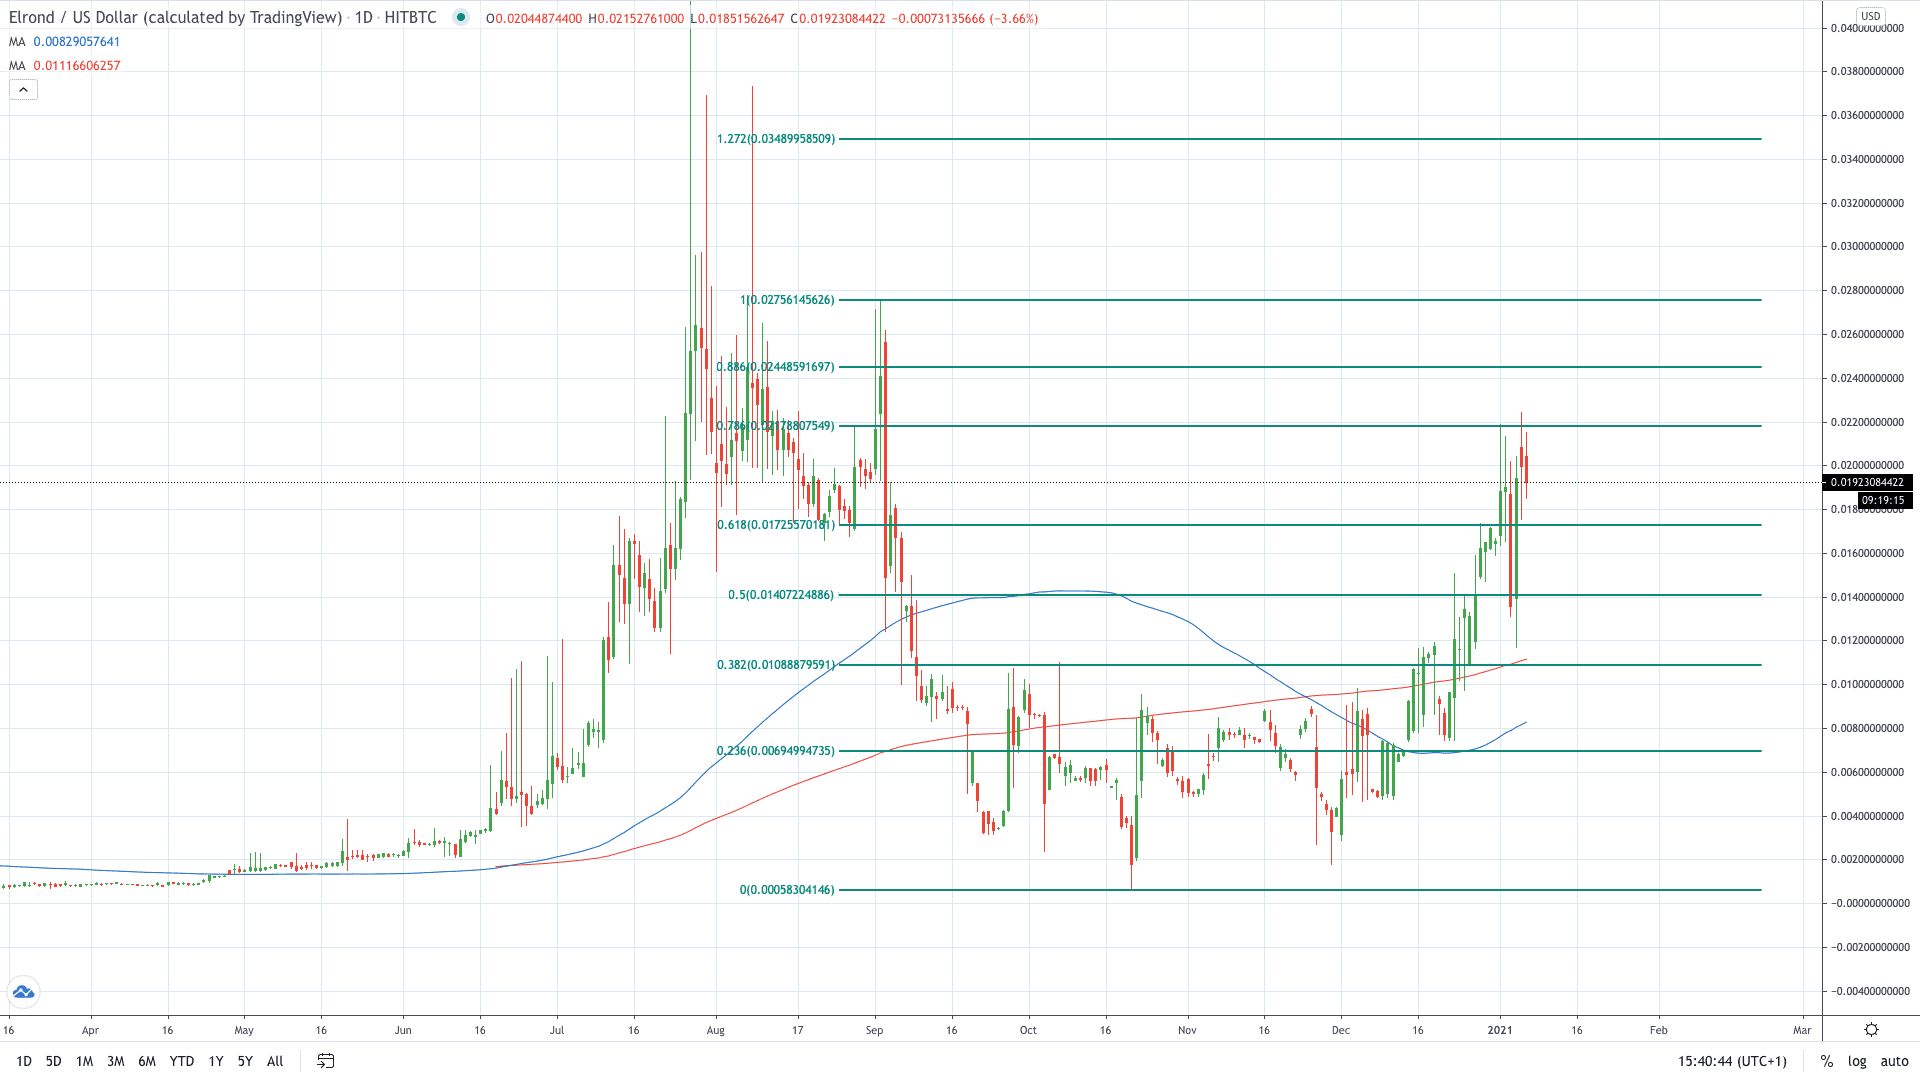The image size is (1920, 1080).
Task: Click the TradingView cloud logo icon
Action: [23, 992]
